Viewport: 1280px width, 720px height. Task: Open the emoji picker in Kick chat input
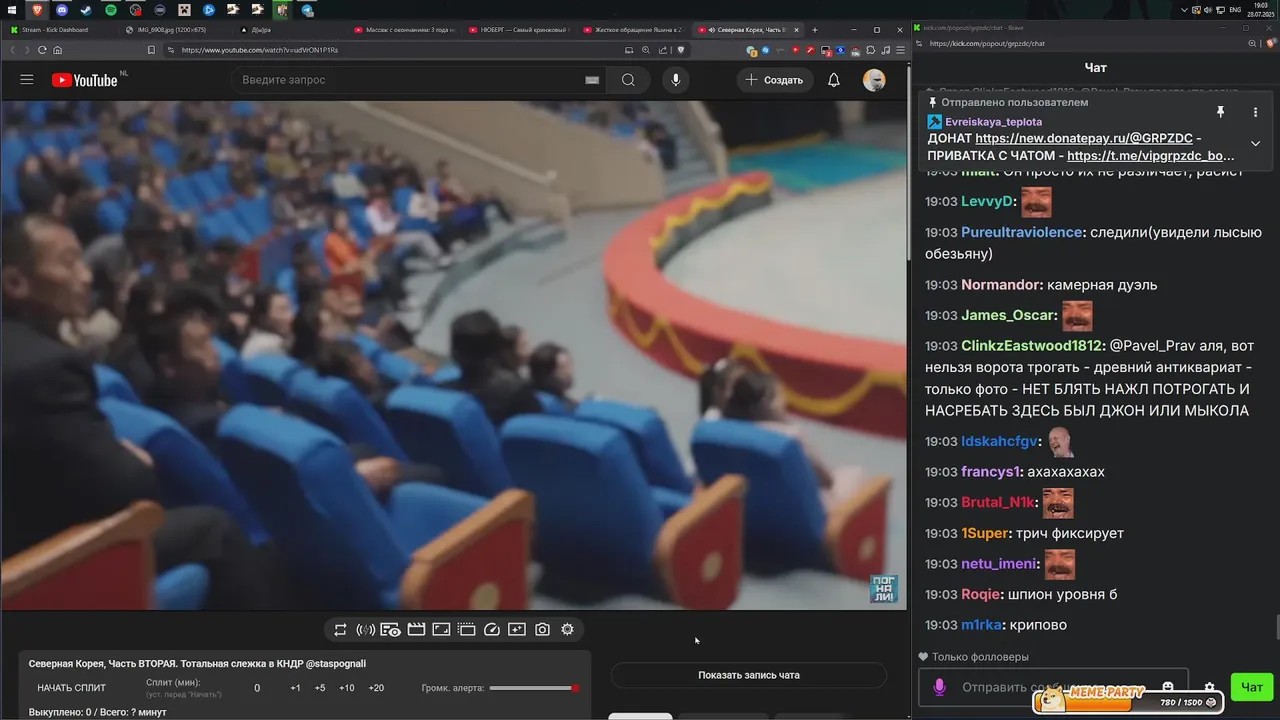click(x=1167, y=687)
